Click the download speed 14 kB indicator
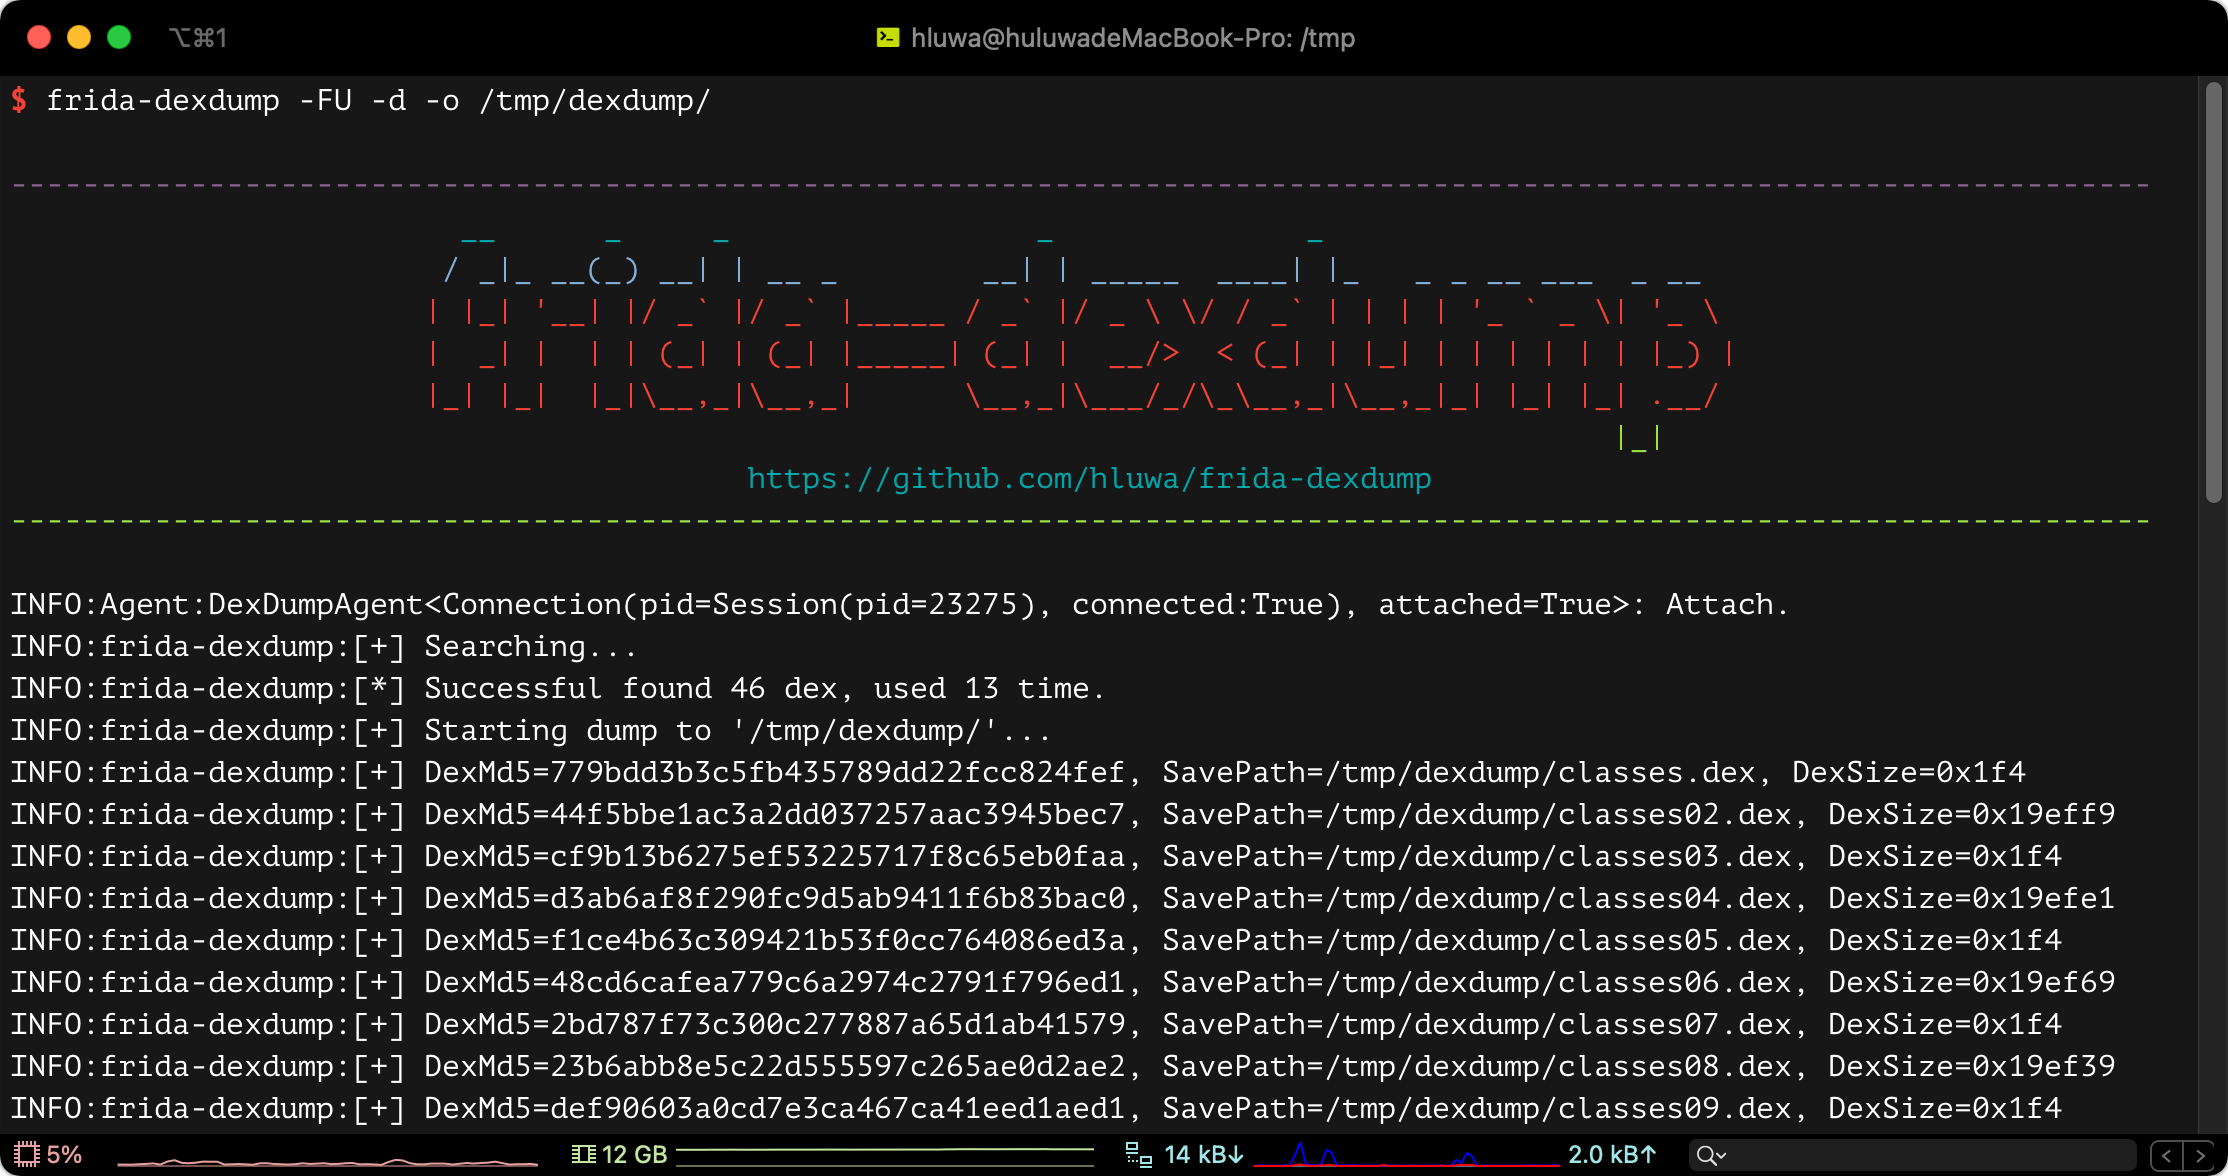 pos(1203,1155)
